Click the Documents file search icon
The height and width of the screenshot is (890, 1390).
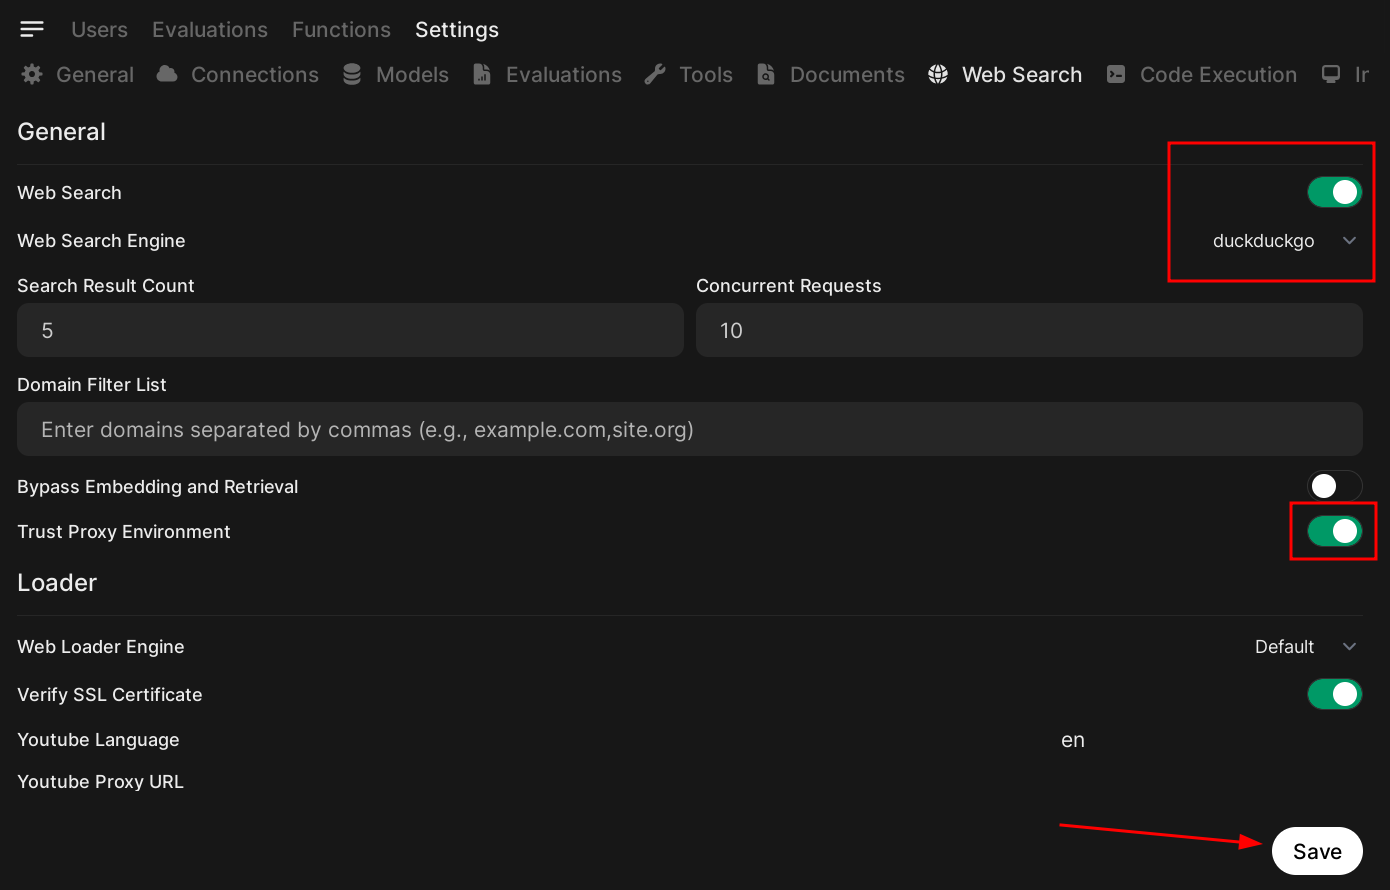point(766,75)
